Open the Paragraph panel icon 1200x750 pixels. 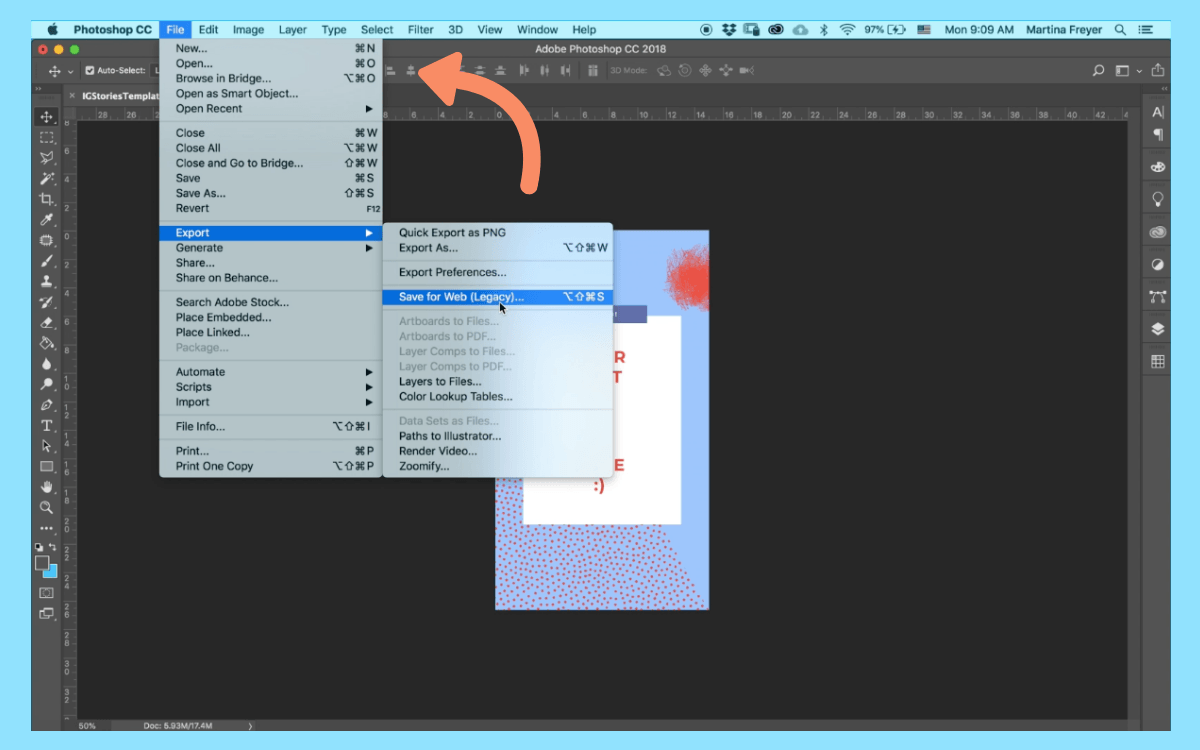tap(1158, 134)
